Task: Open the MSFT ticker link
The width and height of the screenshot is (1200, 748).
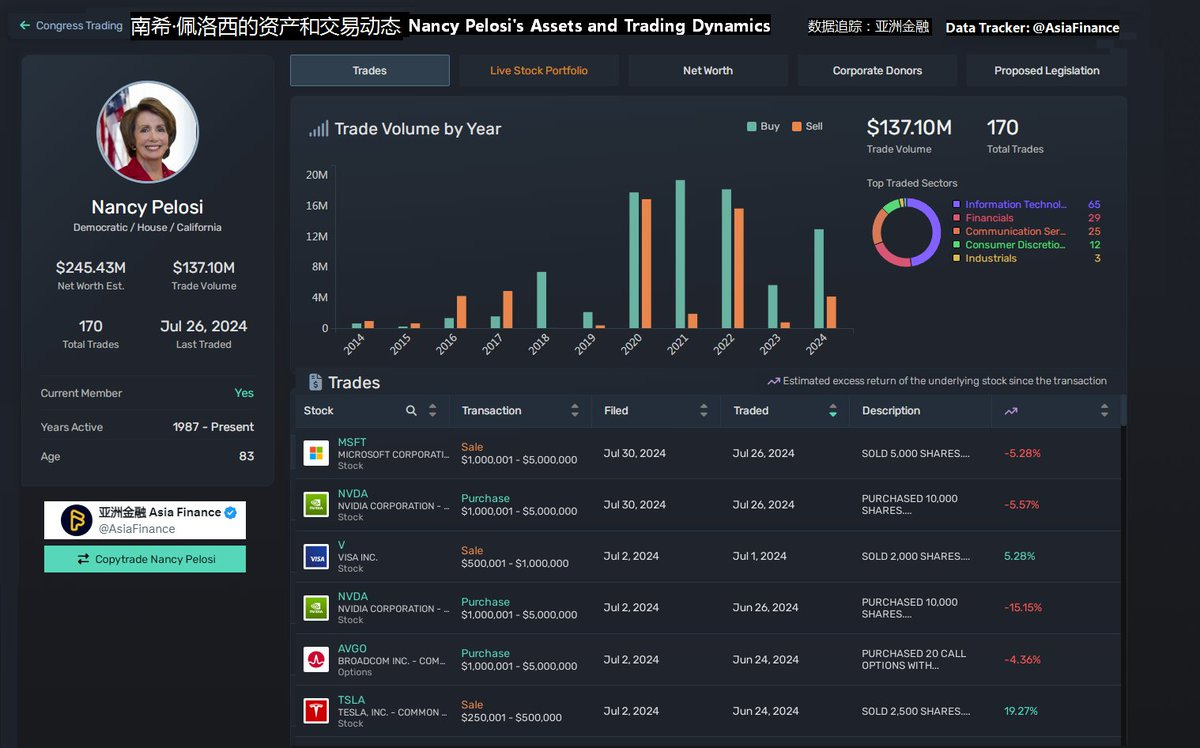Action: (352, 442)
